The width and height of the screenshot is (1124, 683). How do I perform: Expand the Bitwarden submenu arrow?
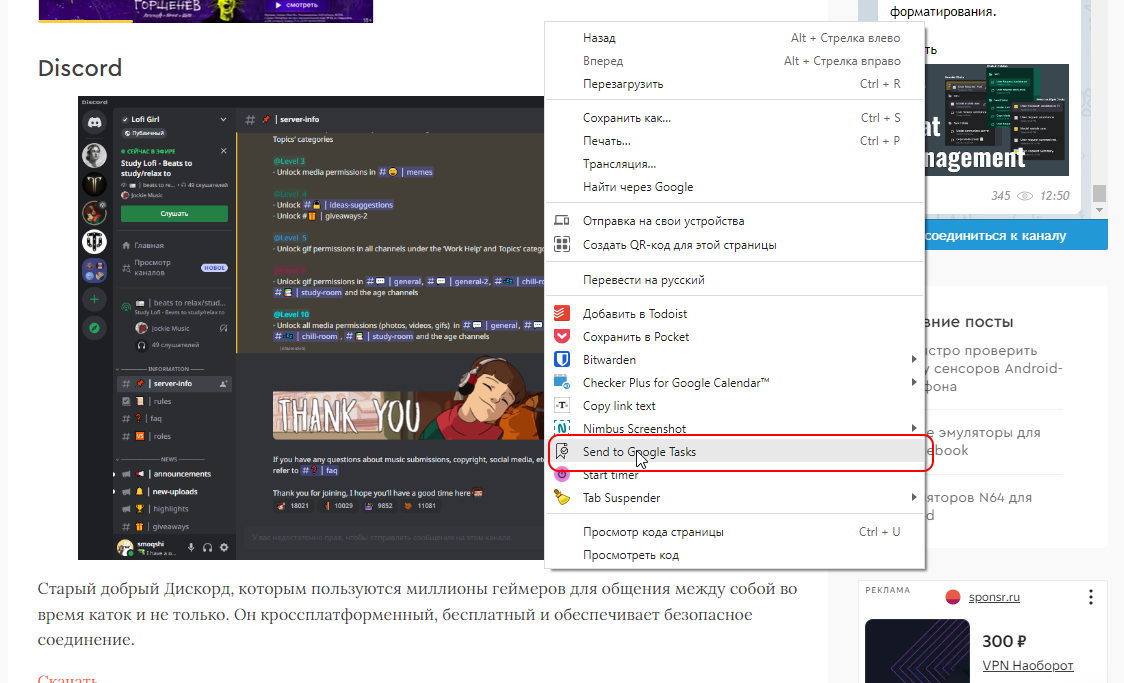pyautogui.click(x=913, y=359)
